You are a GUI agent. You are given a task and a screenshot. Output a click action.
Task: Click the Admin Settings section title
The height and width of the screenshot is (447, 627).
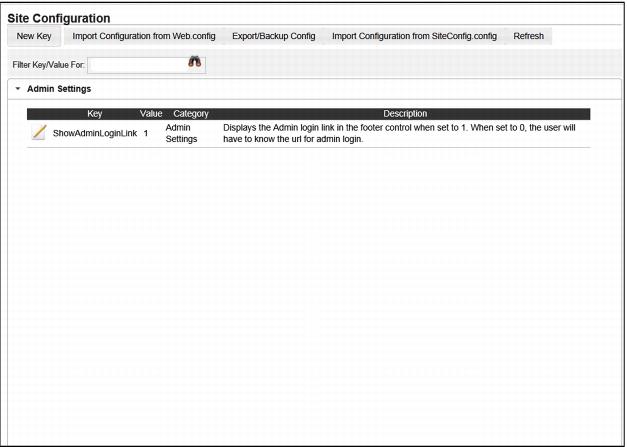pos(59,89)
